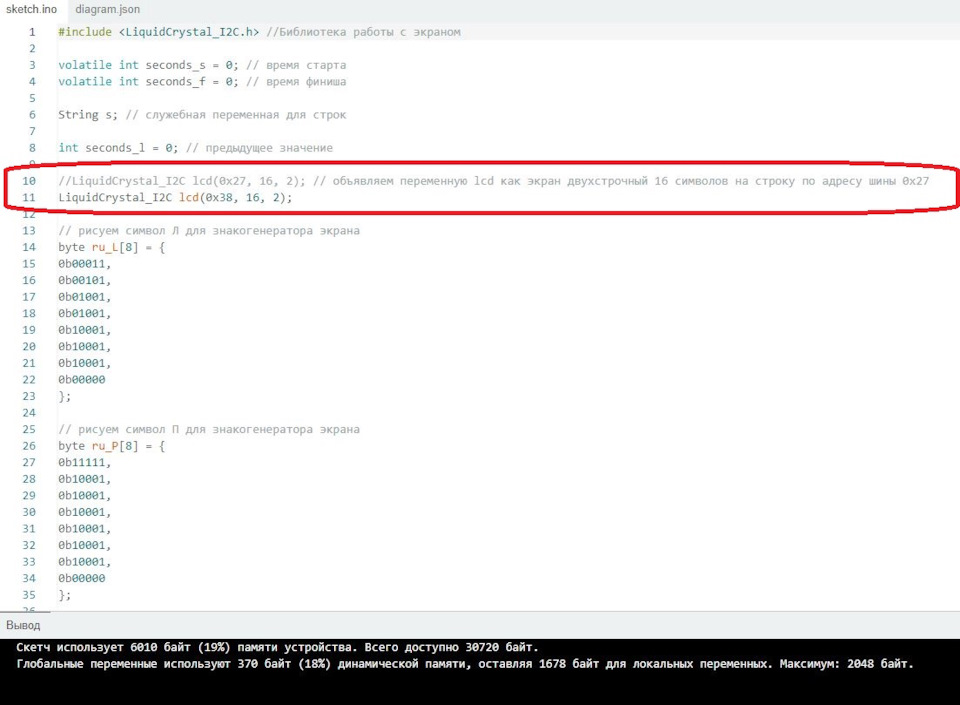
Task: Open the diagram.json tab
Action: pos(107,9)
